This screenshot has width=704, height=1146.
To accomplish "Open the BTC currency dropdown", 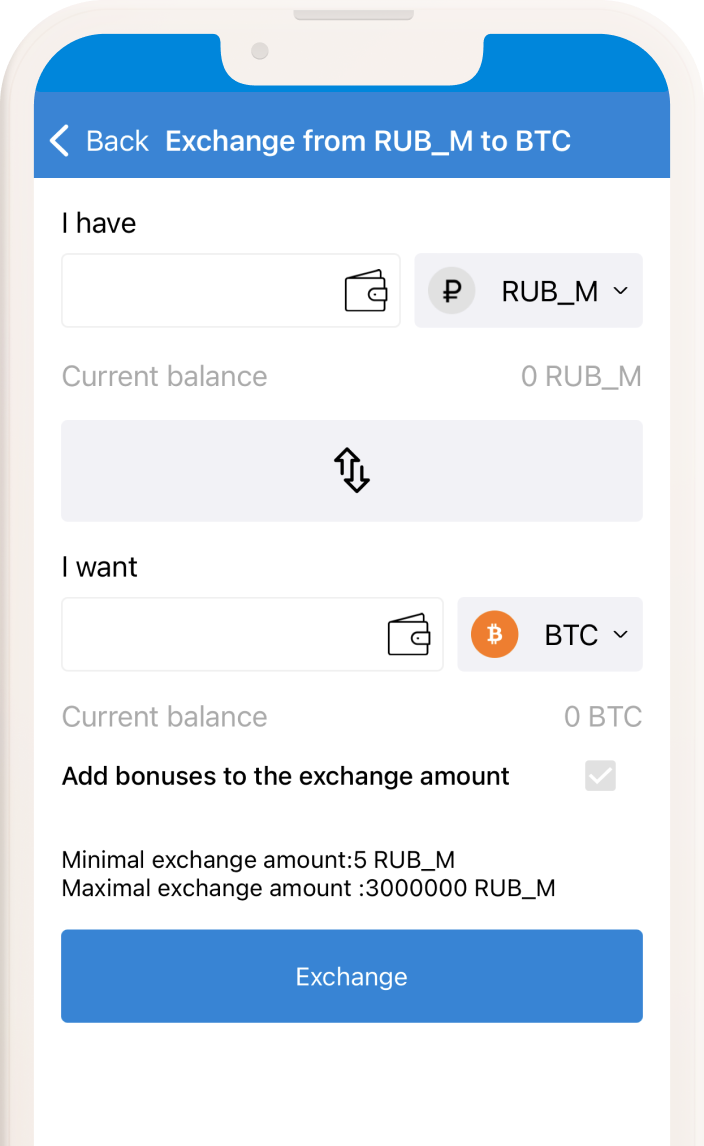I will [571, 635].
